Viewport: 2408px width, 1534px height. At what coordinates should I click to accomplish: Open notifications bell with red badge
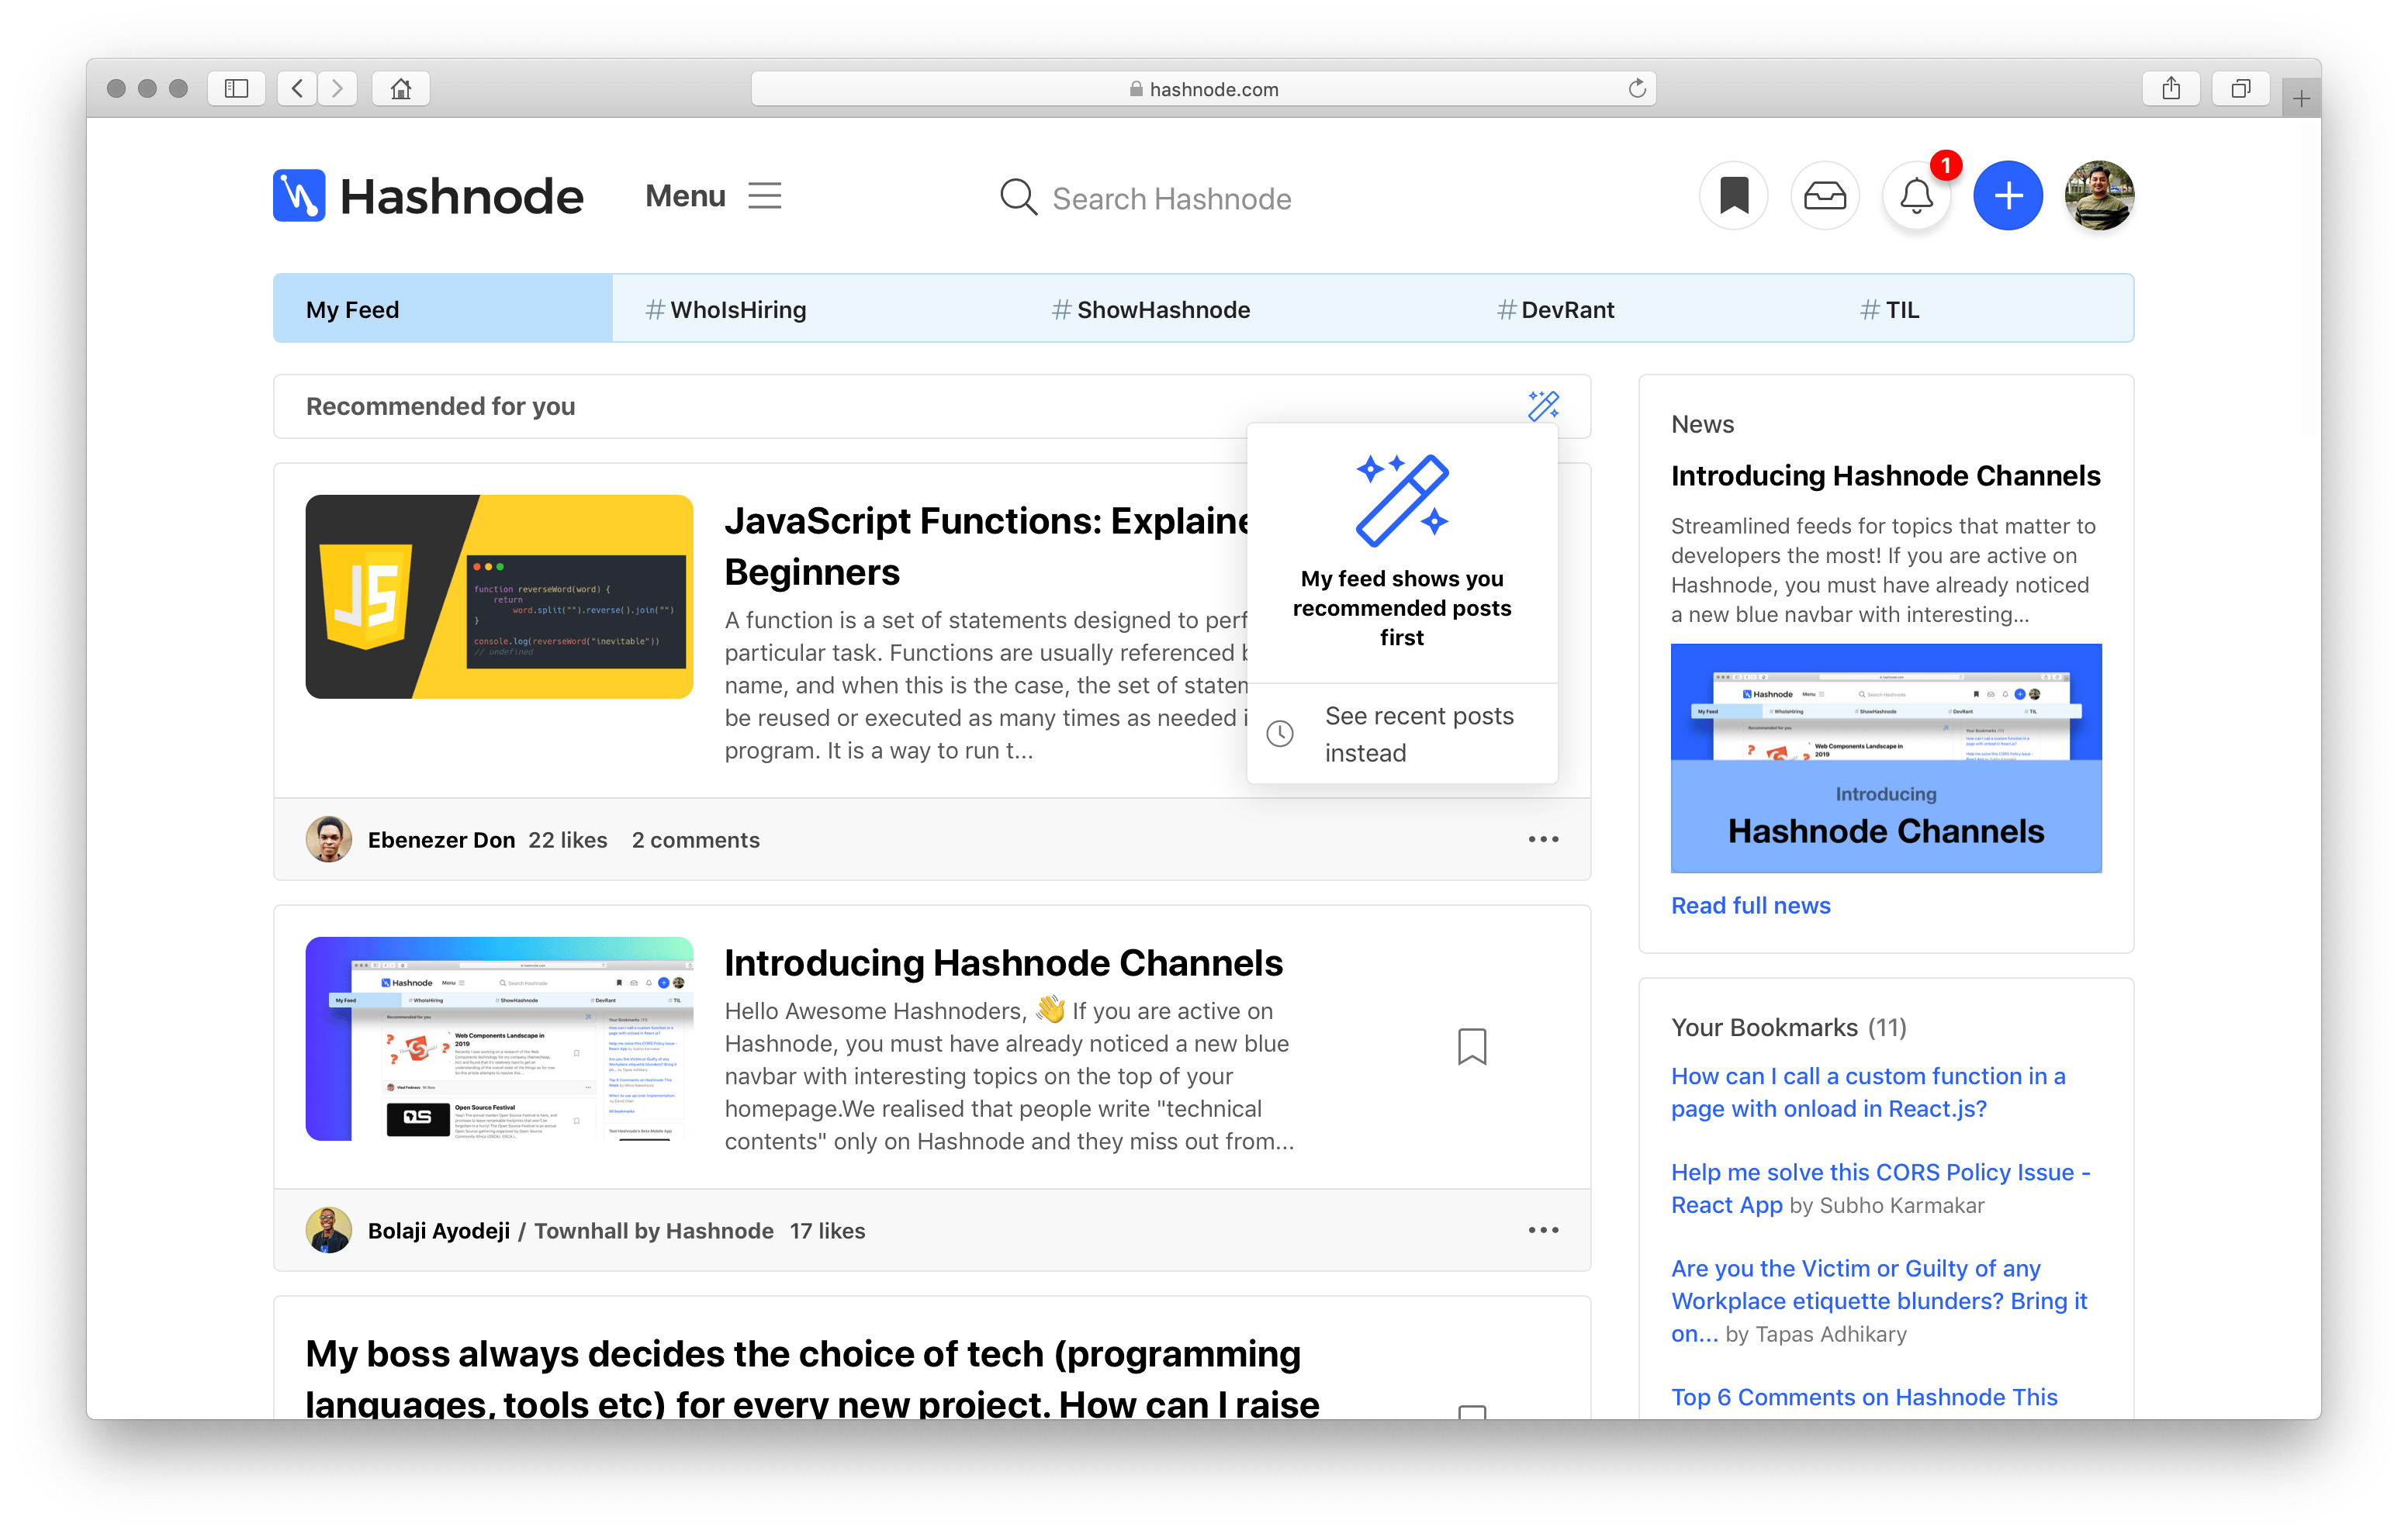pyautogui.click(x=1916, y=196)
